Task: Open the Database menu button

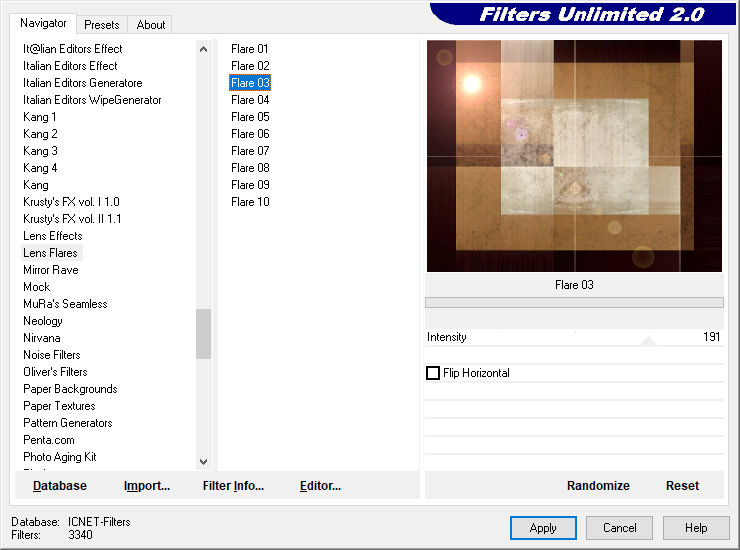Action: (x=60, y=486)
